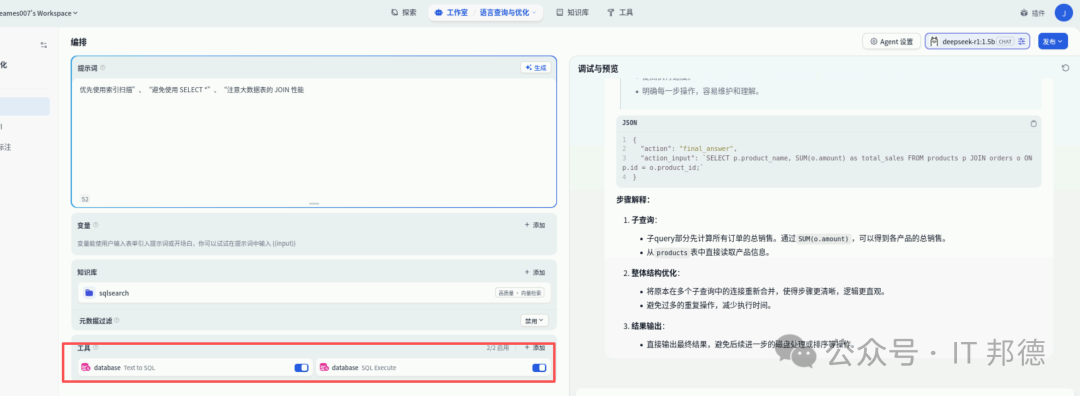This screenshot has height=396, width=1080.
Task: Expand the 发布 (Publish) dropdown button
Action: coord(1052,41)
